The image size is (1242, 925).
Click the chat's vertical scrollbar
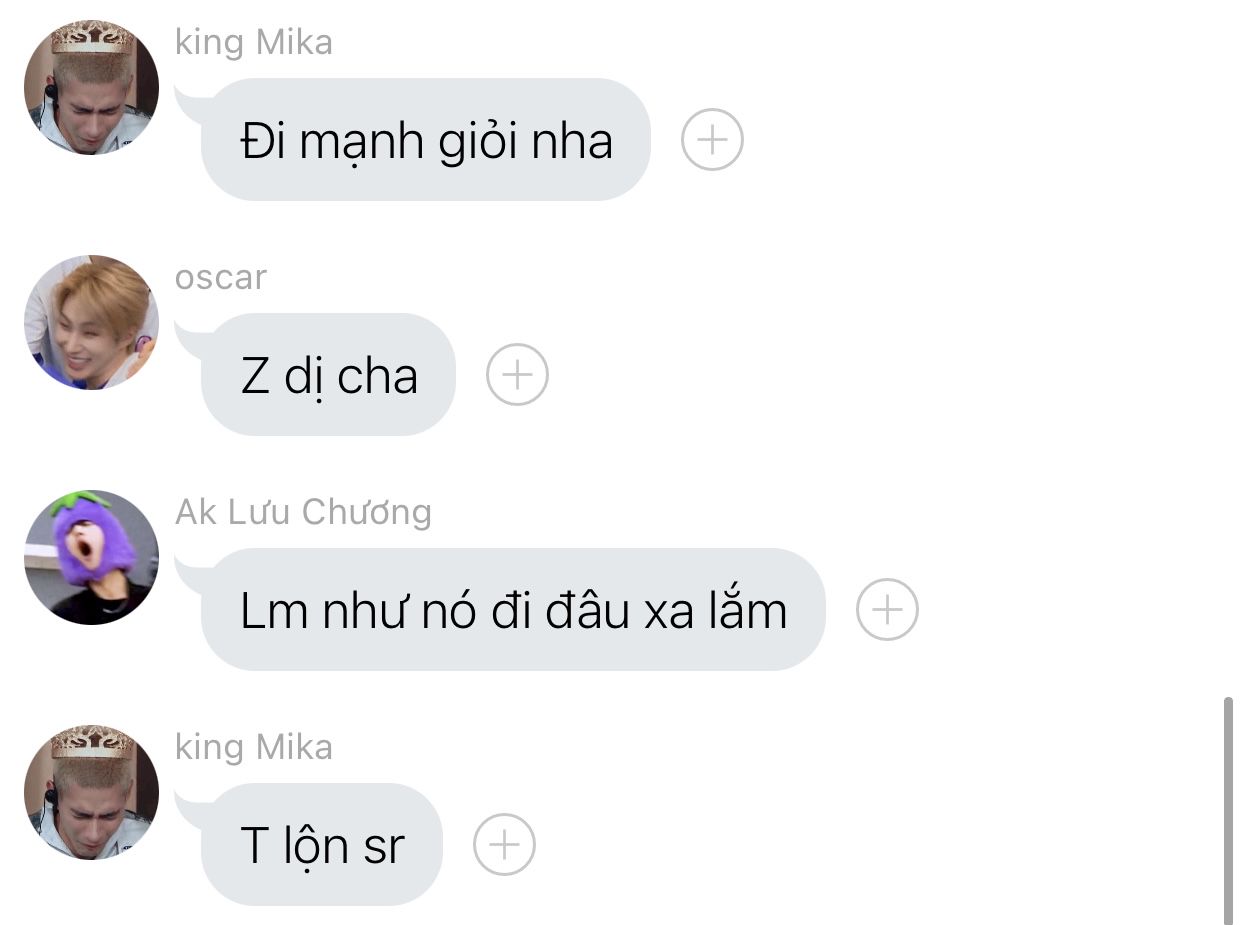click(x=1228, y=810)
